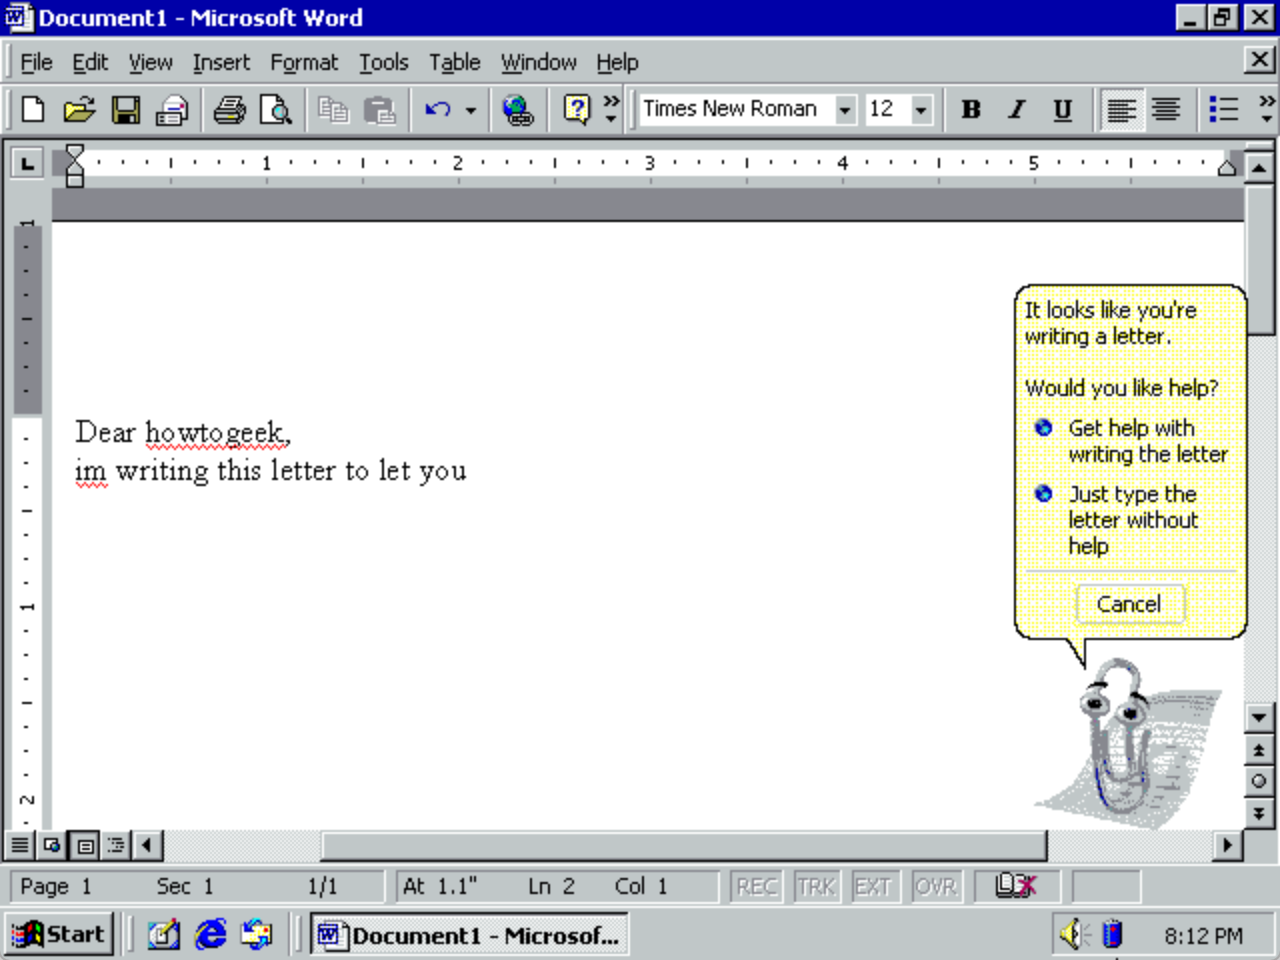The width and height of the screenshot is (1280, 960).
Task: Click EXT extend selection indicator
Action: [873, 887]
